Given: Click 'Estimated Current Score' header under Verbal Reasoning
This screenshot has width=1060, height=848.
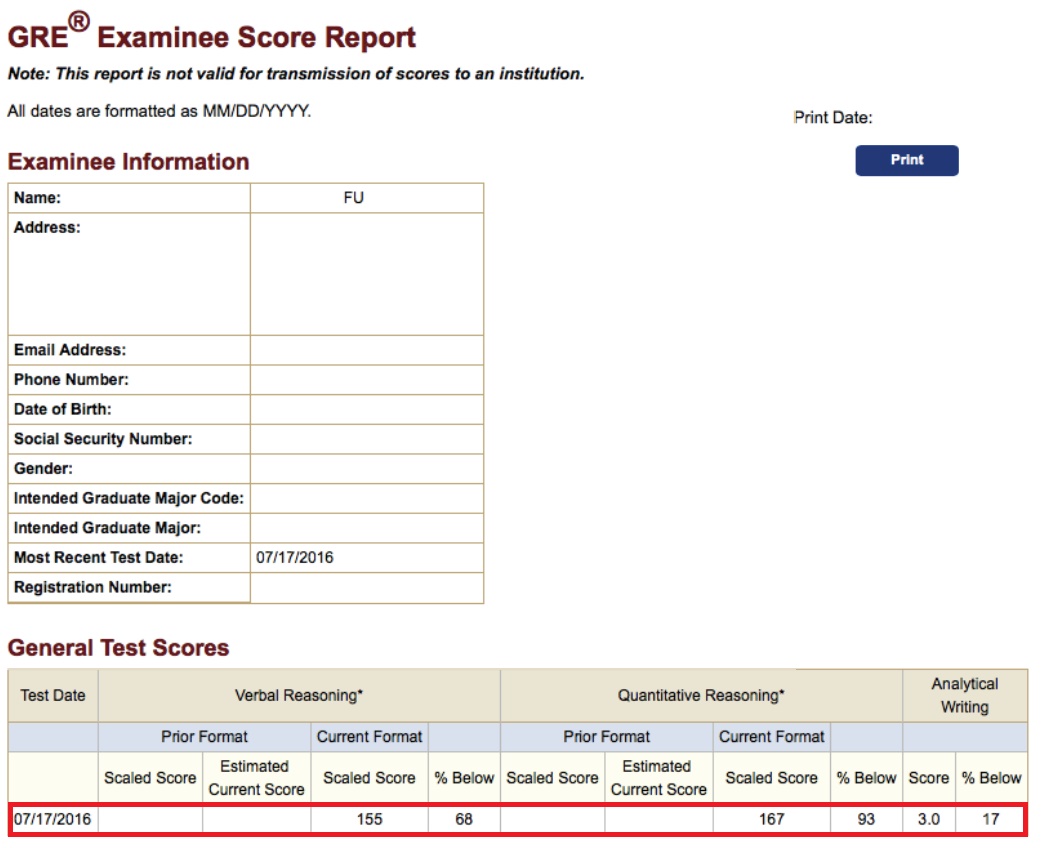Looking at the screenshot, I should click(256, 778).
